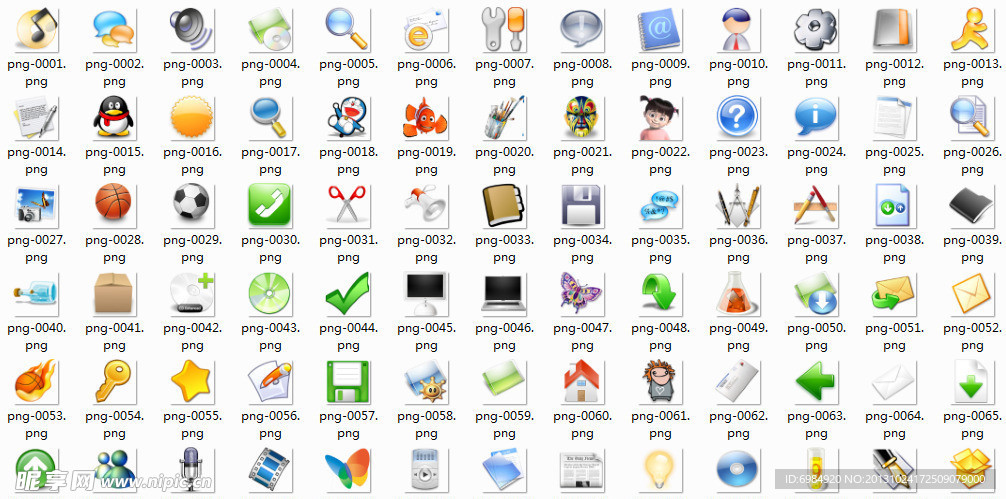1006x499 pixels.
Task: Select the green floppy disk icon png-0057
Action: click(x=348, y=381)
